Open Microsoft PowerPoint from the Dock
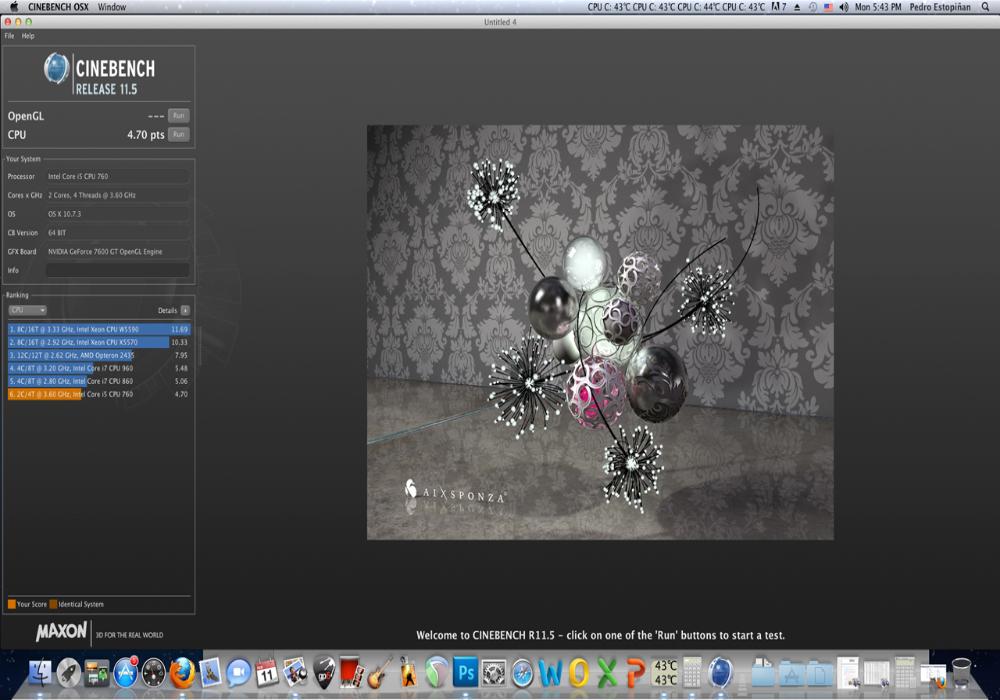Image resolution: width=1000 pixels, height=700 pixels. tap(635, 673)
